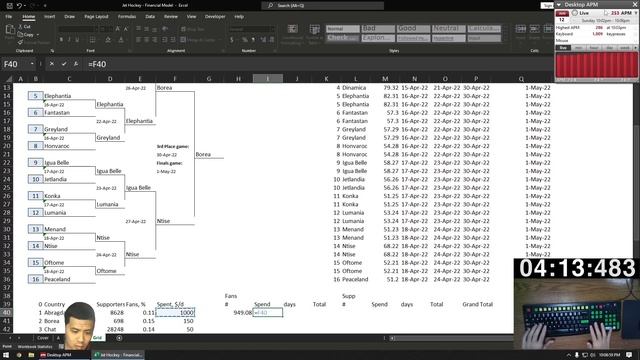Add a new sheet with plus button
Image resolution: width=640 pixels, height=360 pixels.
coord(119,338)
